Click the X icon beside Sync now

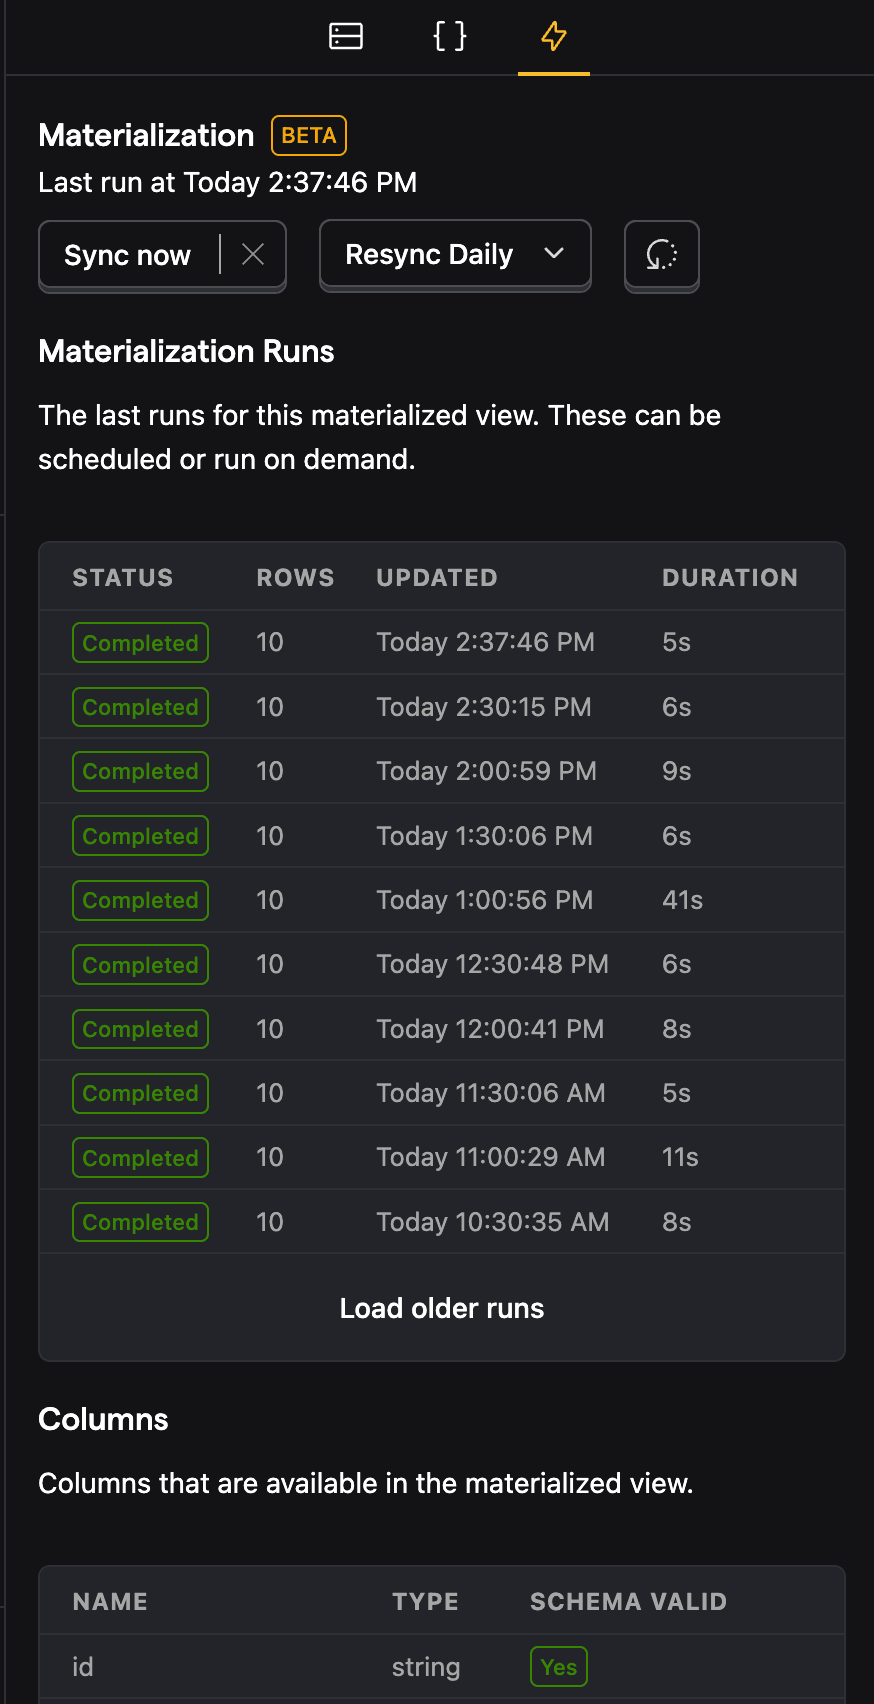point(253,255)
